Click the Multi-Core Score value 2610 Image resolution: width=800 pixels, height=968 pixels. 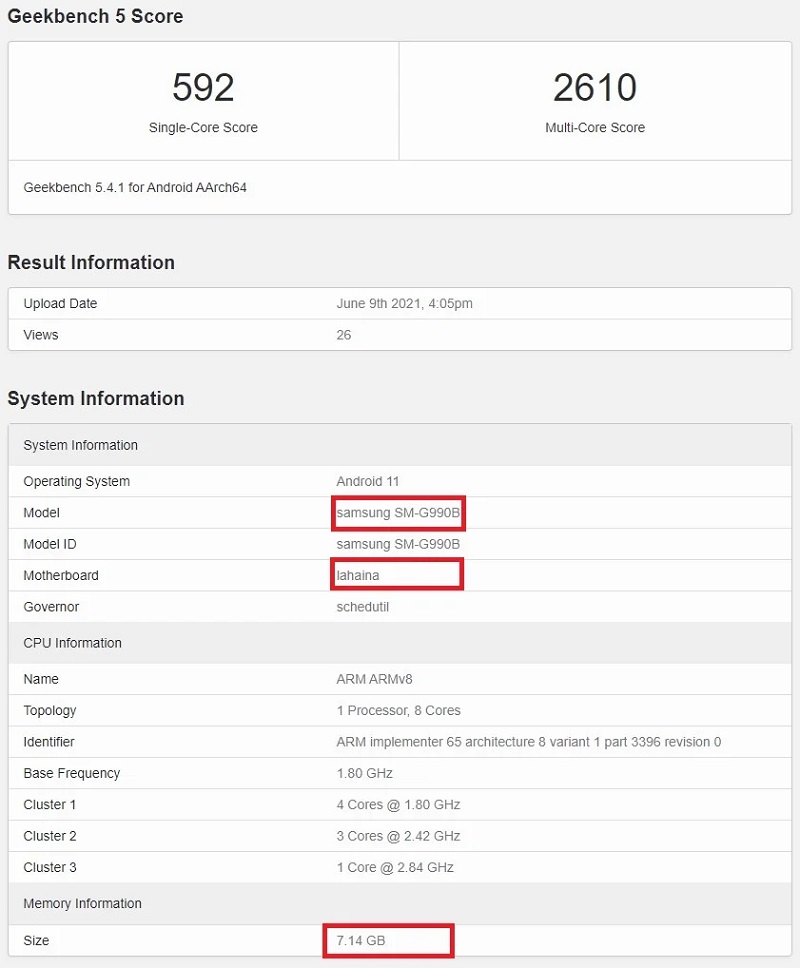(x=596, y=88)
